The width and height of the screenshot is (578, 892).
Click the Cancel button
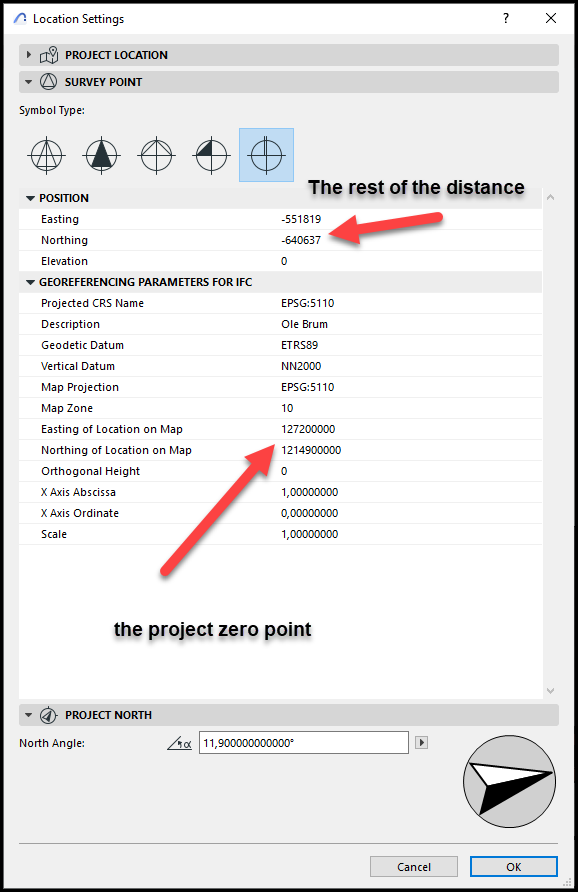pyautogui.click(x=414, y=866)
